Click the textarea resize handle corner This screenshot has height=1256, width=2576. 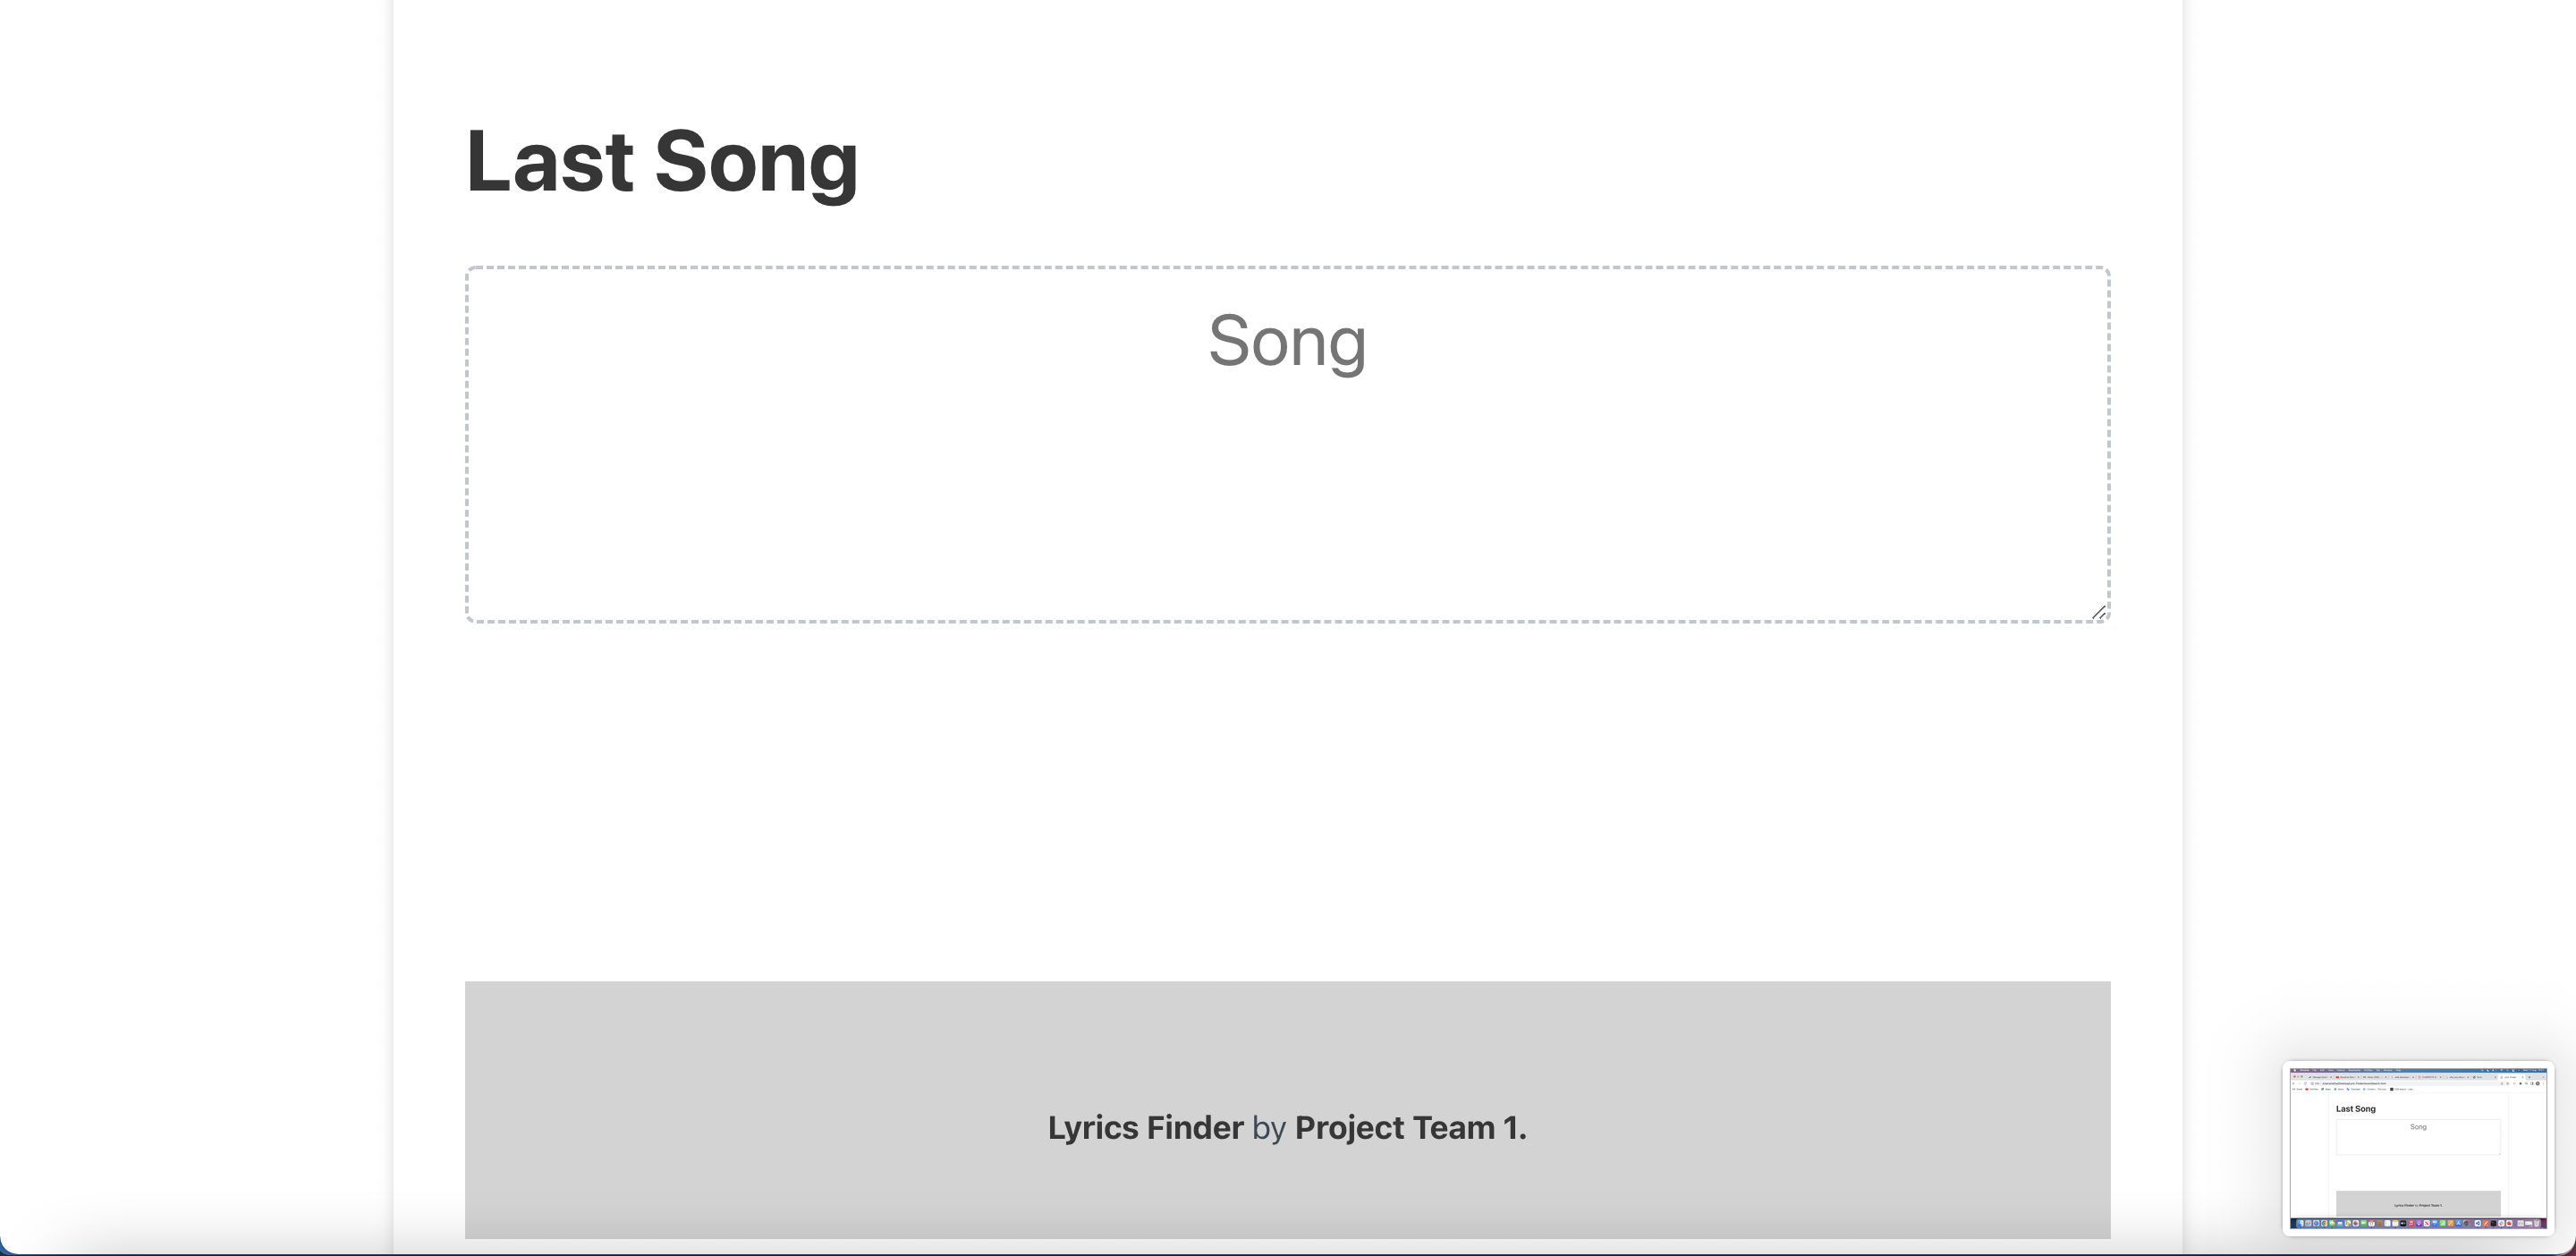pyautogui.click(x=2100, y=615)
